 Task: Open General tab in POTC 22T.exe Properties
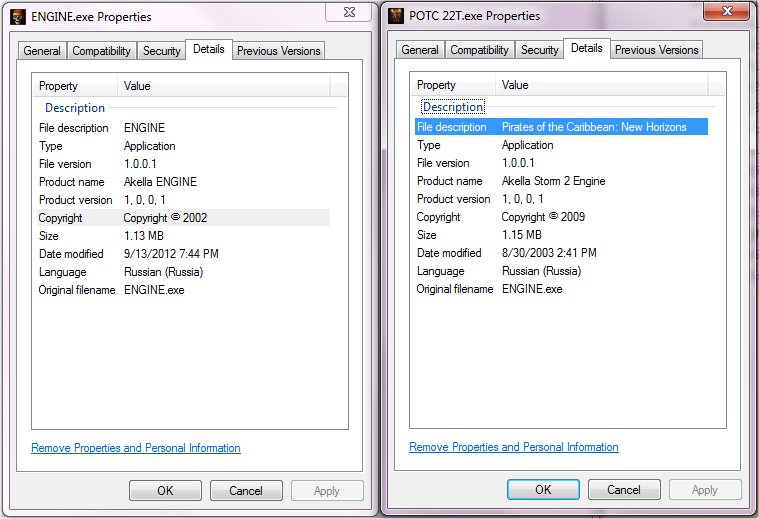coord(420,50)
